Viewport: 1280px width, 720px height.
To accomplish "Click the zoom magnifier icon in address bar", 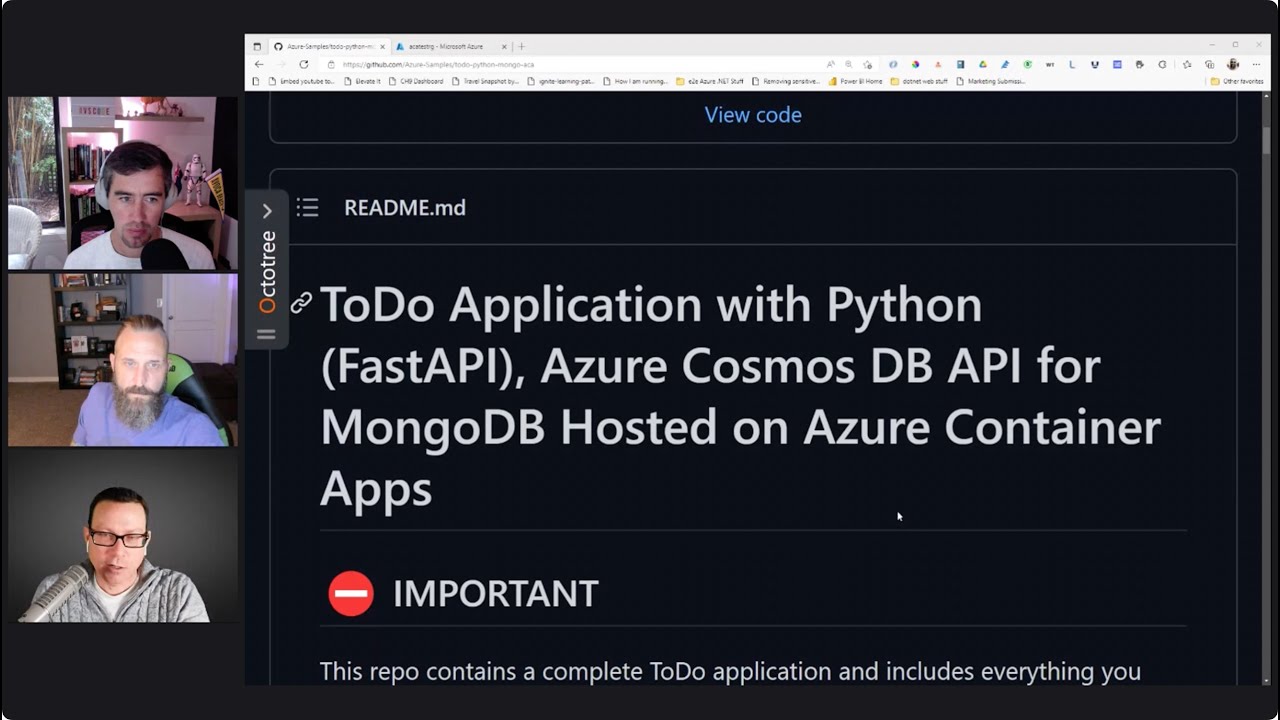I will (849, 64).
